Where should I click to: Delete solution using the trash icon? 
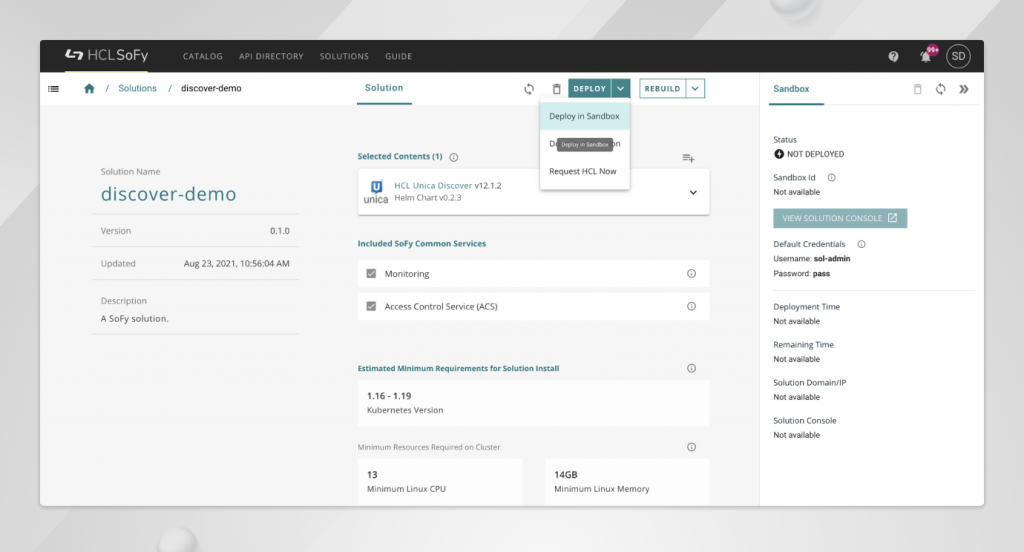pyautogui.click(x=556, y=89)
